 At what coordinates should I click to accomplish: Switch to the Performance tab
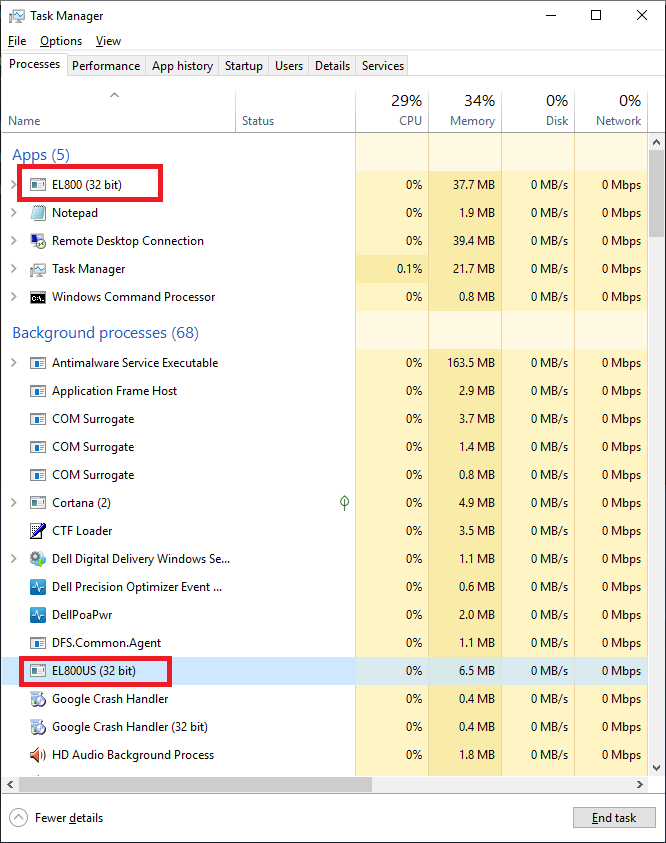point(106,66)
